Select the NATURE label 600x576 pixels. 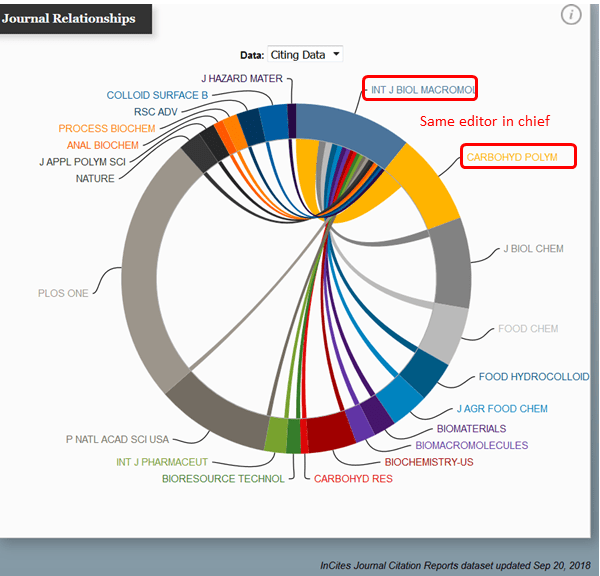[95, 179]
